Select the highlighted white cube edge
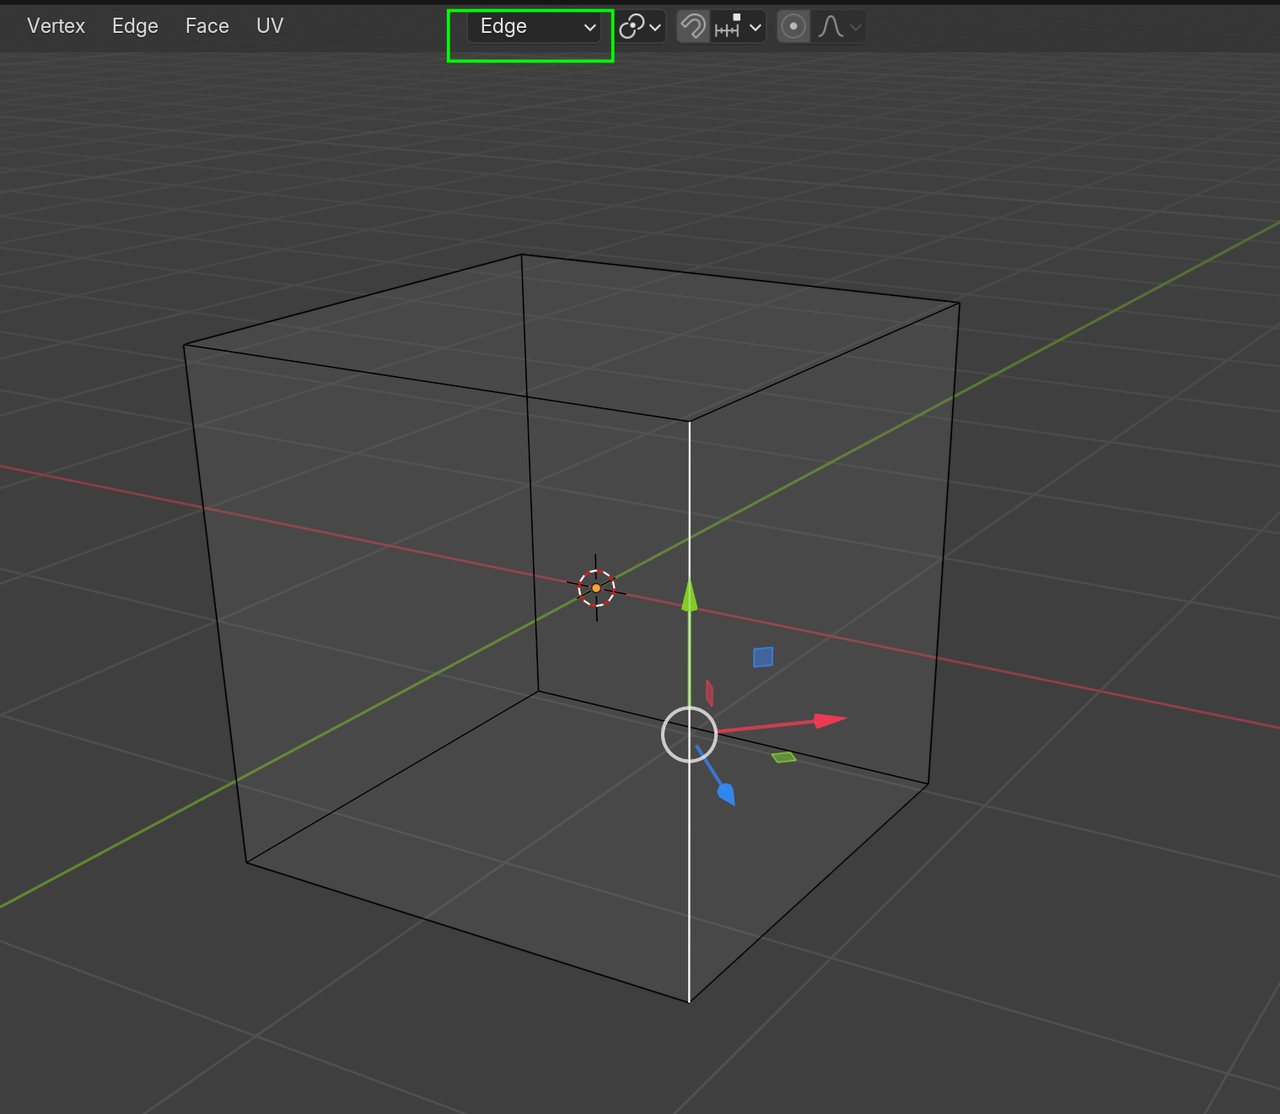This screenshot has width=1280, height=1114. (x=689, y=860)
